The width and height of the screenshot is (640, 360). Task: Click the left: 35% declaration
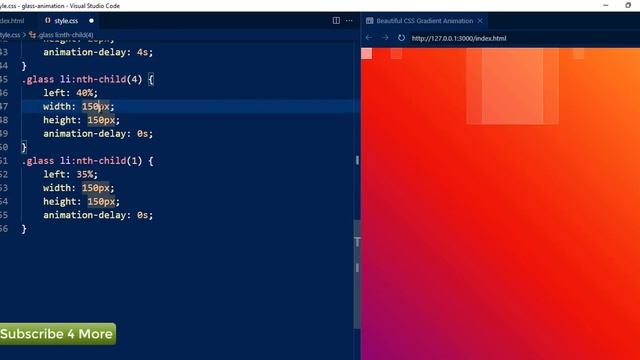(x=71, y=174)
